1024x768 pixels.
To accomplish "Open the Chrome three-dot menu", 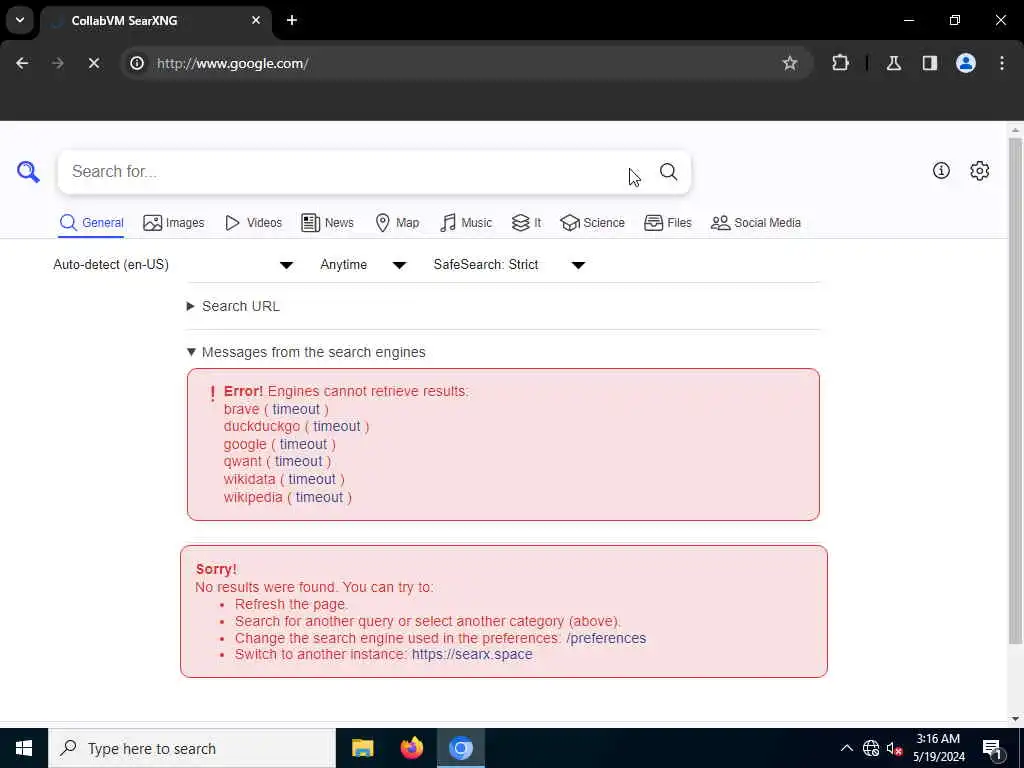I will 1002,63.
